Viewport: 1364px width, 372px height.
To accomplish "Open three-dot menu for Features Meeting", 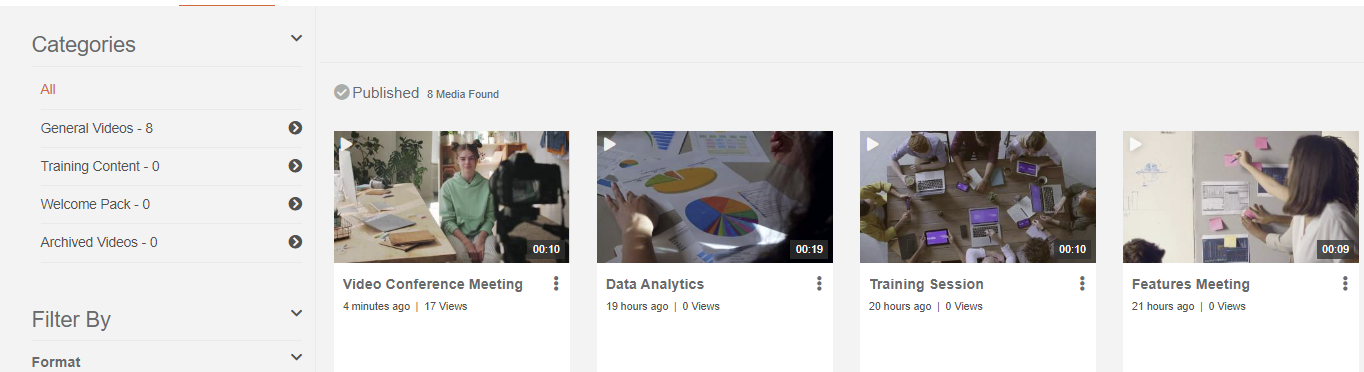I will pos(1345,284).
